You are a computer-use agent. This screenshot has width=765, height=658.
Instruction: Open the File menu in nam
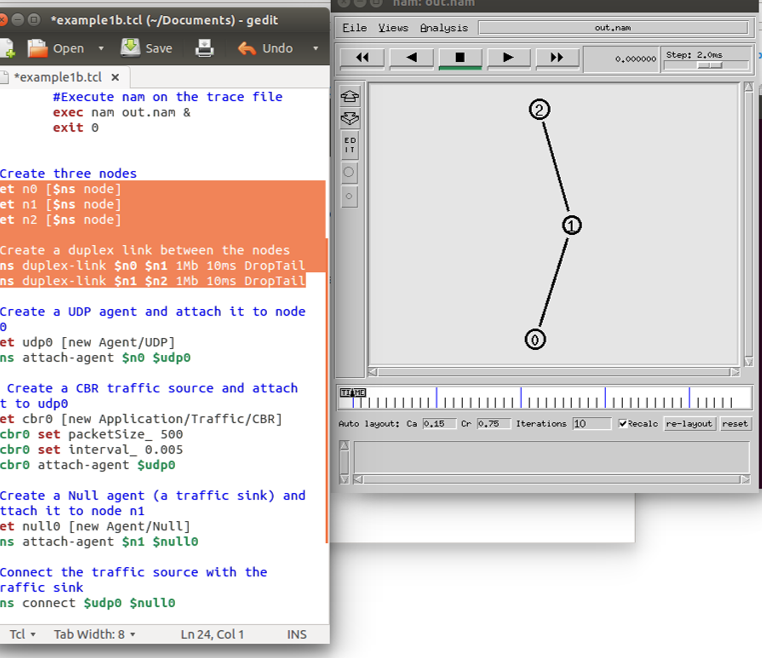click(x=355, y=28)
